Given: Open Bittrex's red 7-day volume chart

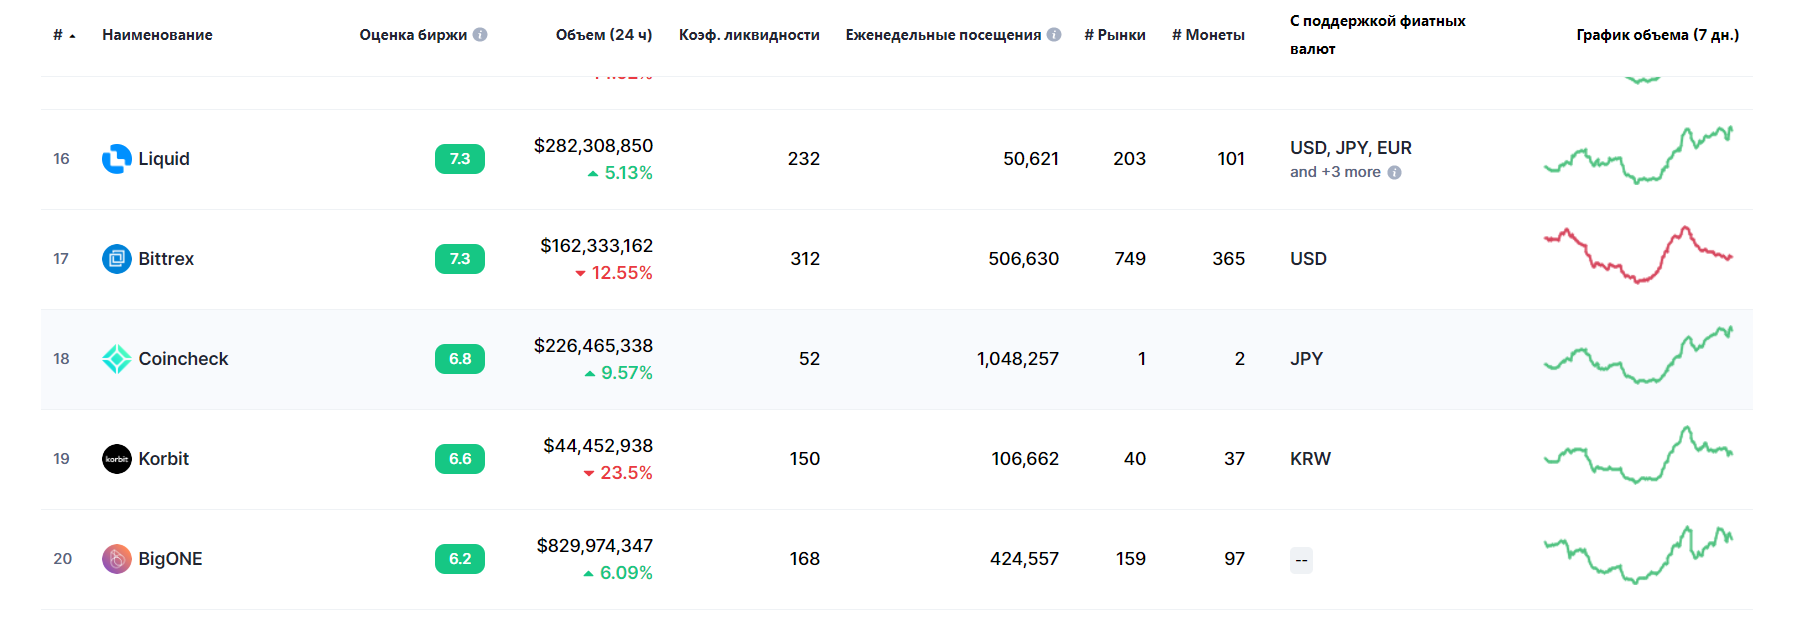Looking at the screenshot, I should (1638, 255).
